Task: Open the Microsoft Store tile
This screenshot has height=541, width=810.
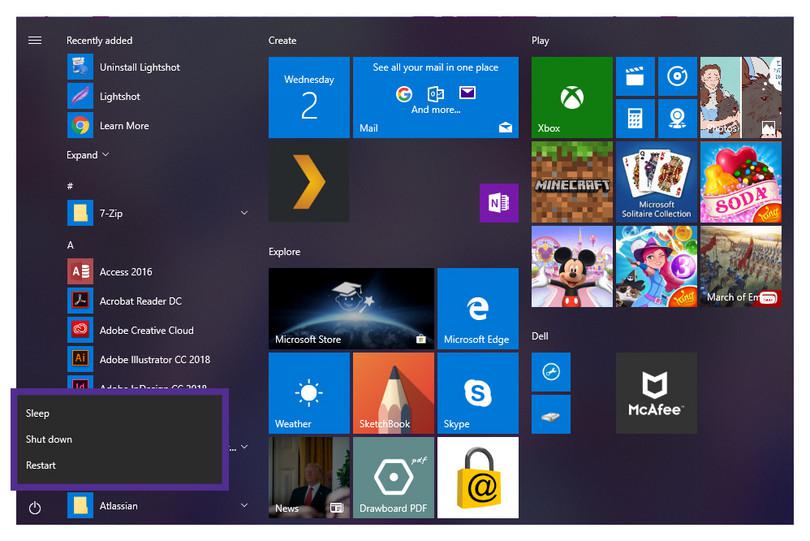Action: point(351,308)
